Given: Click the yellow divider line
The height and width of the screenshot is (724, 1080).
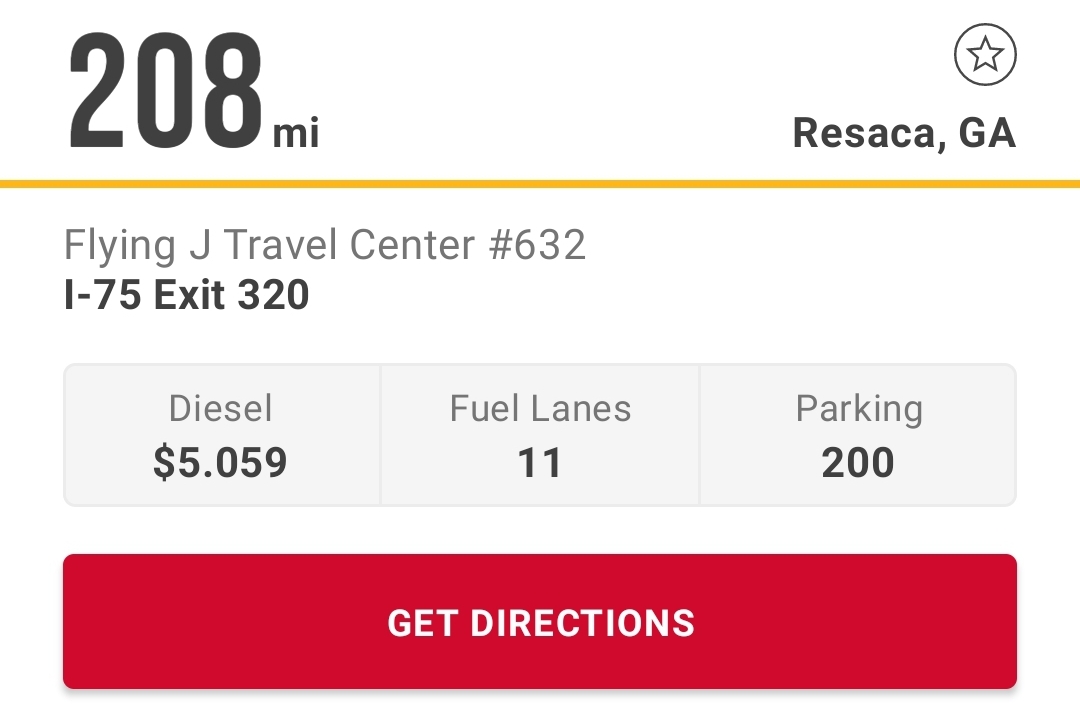Looking at the screenshot, I should coord(540,184).
